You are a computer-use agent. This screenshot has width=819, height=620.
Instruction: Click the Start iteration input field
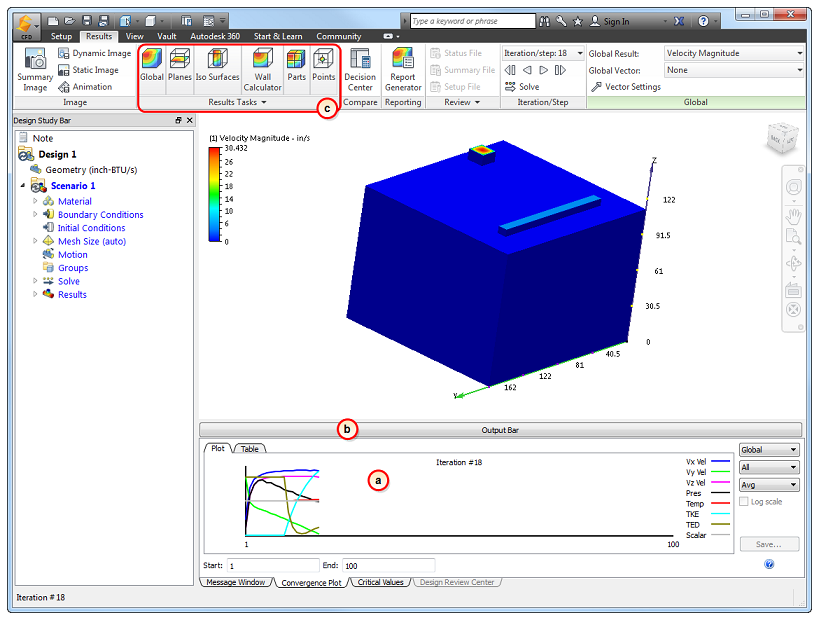[273, 565]
